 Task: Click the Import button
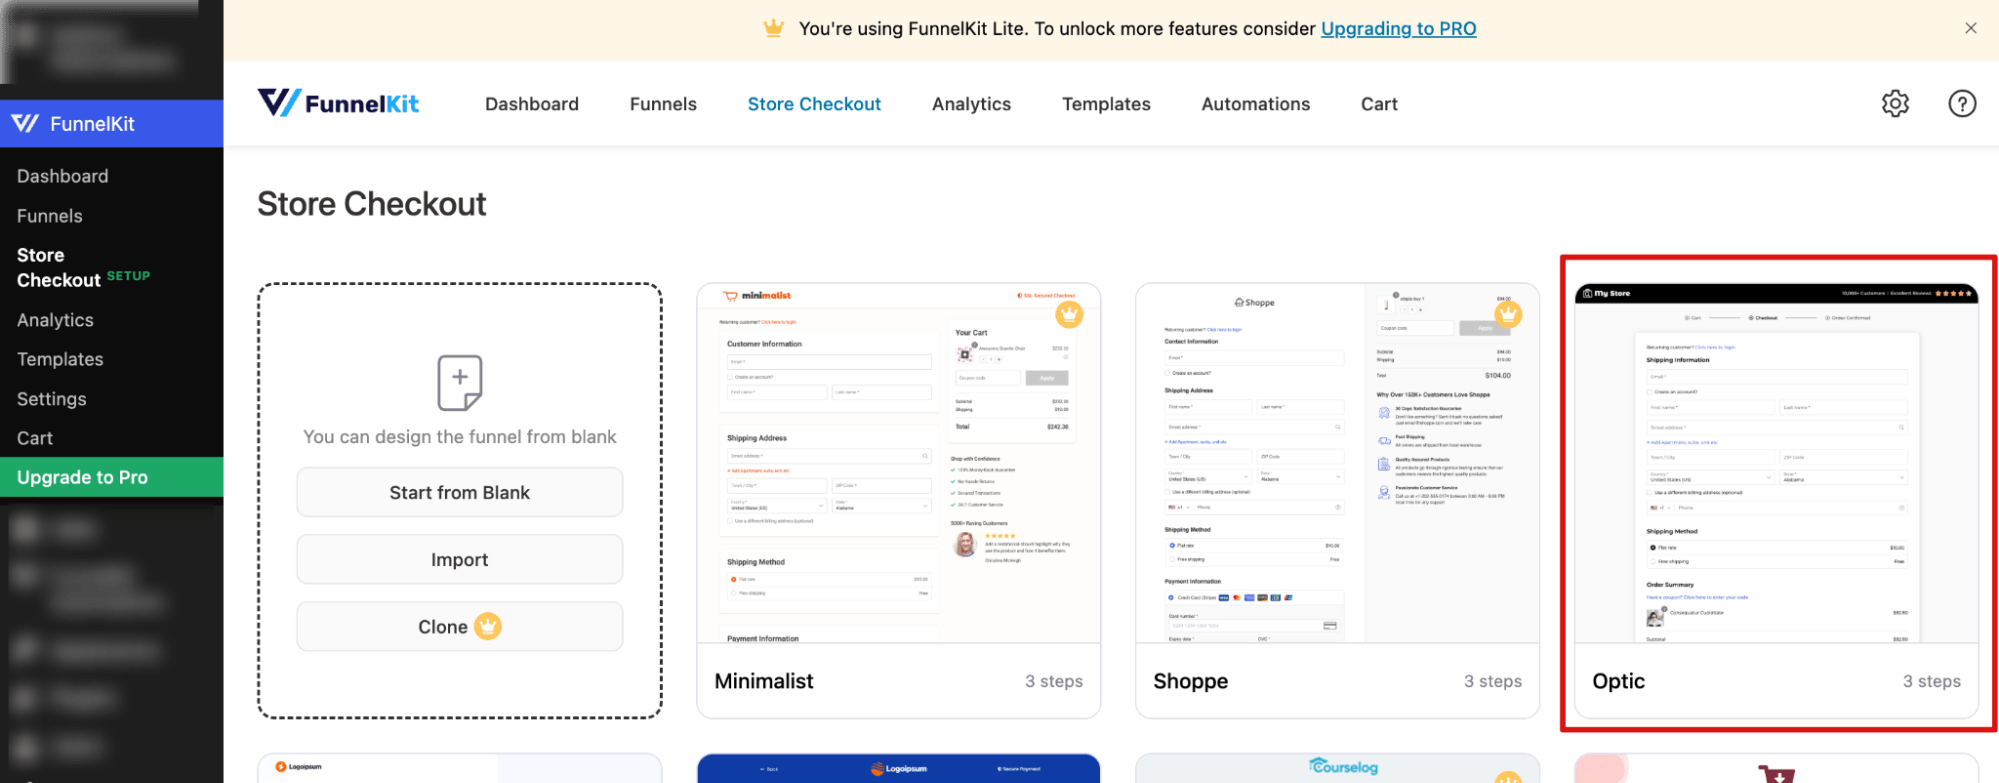pos(460,560)
